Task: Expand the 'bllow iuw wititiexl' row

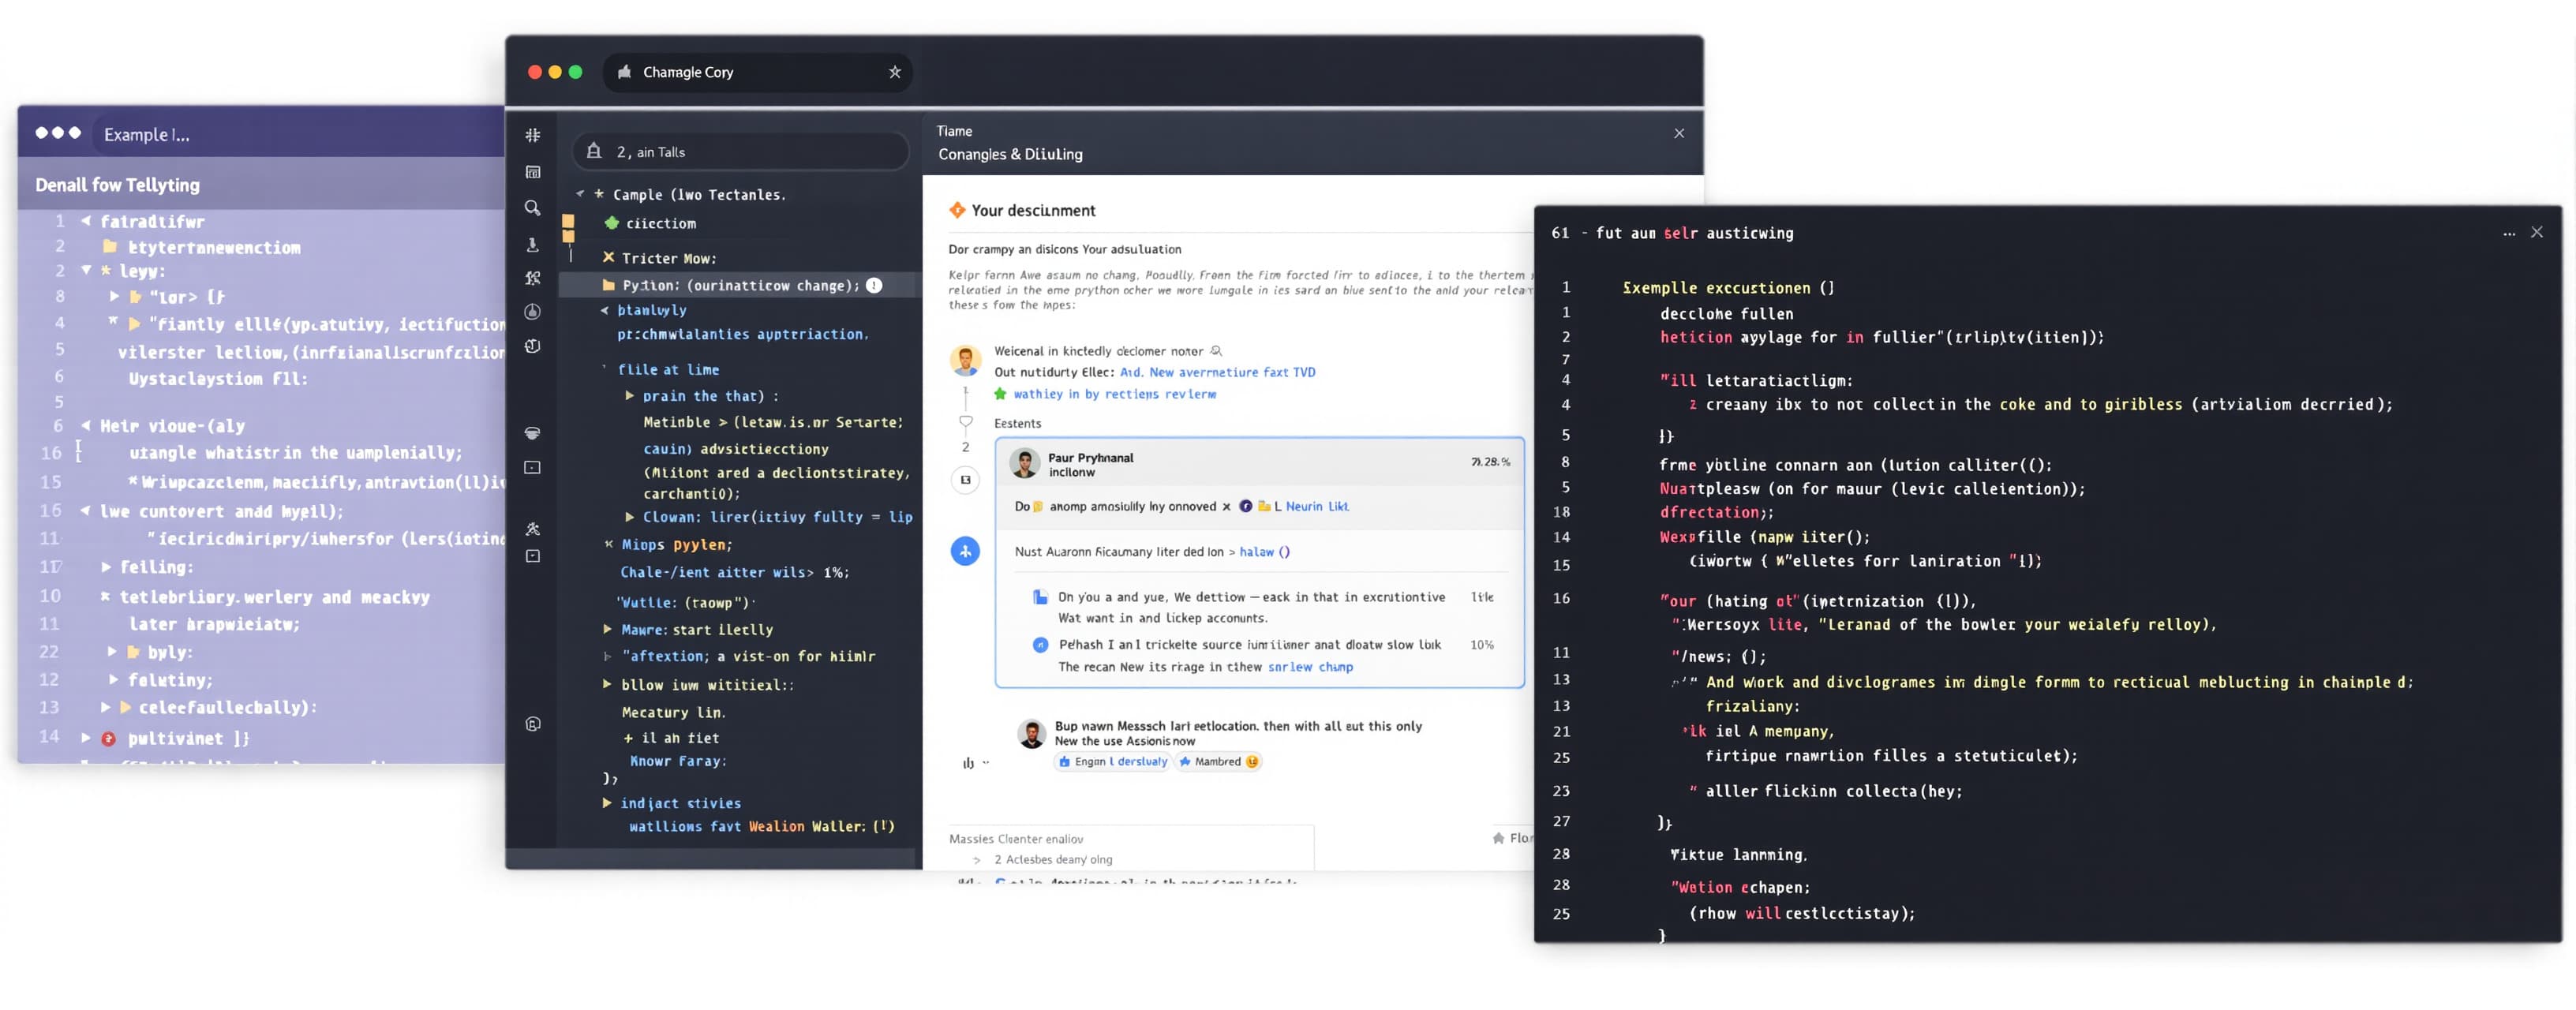Action: click(607, 684)
